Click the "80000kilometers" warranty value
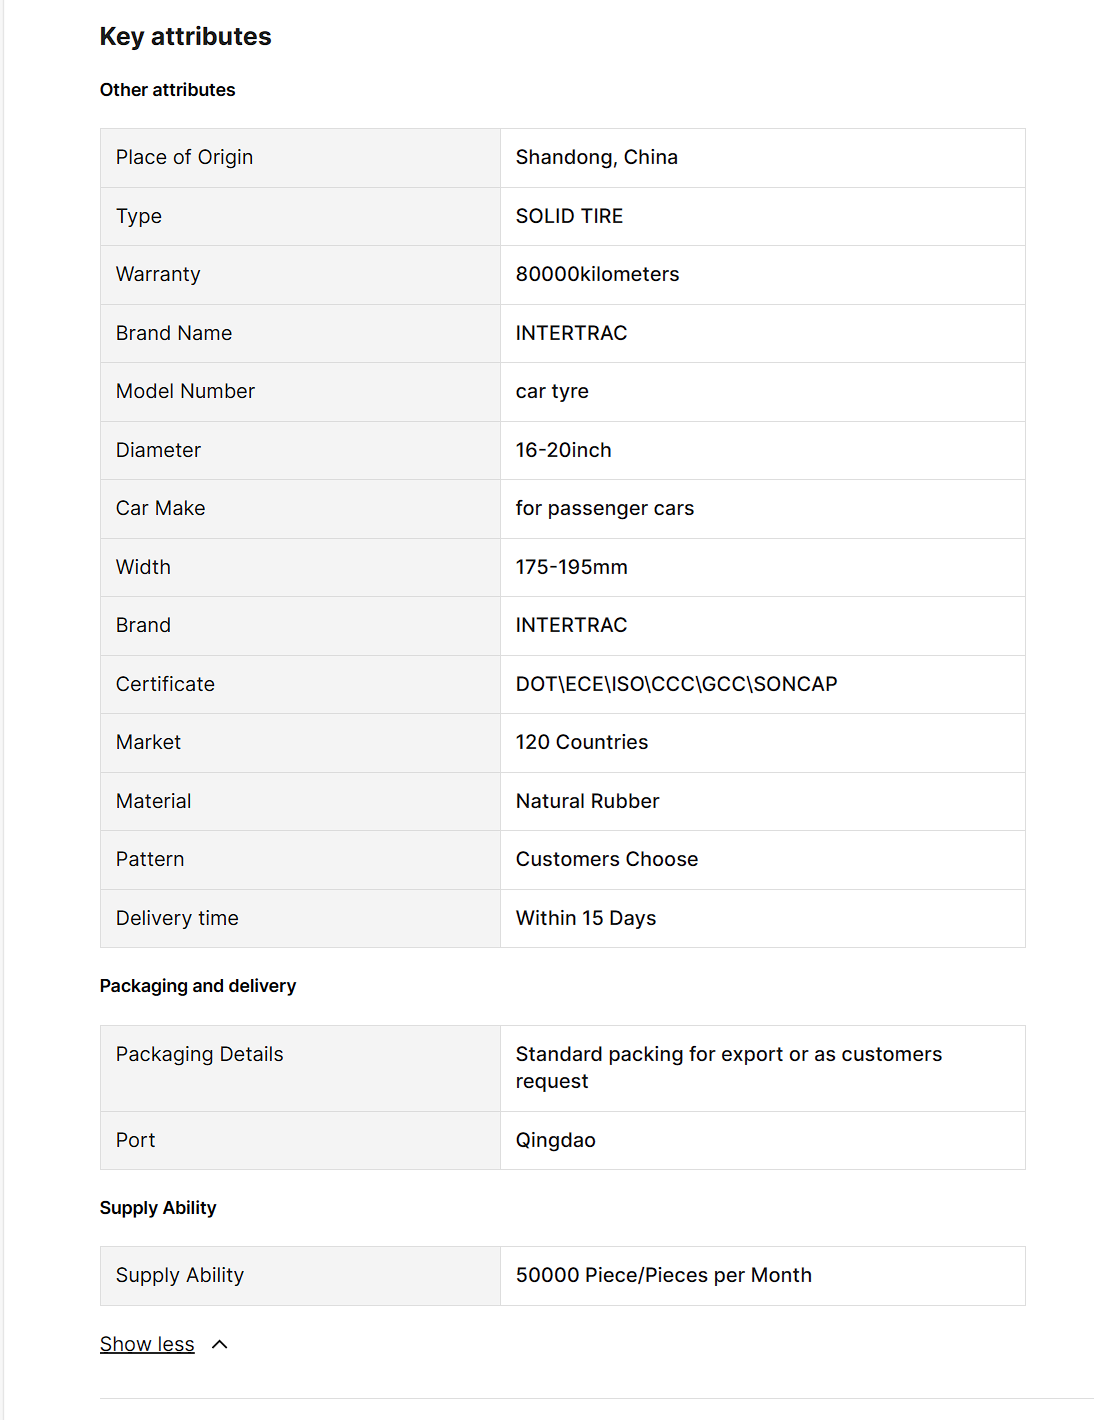Screen dimensions: 1094x1420 [x=597, y=274]
